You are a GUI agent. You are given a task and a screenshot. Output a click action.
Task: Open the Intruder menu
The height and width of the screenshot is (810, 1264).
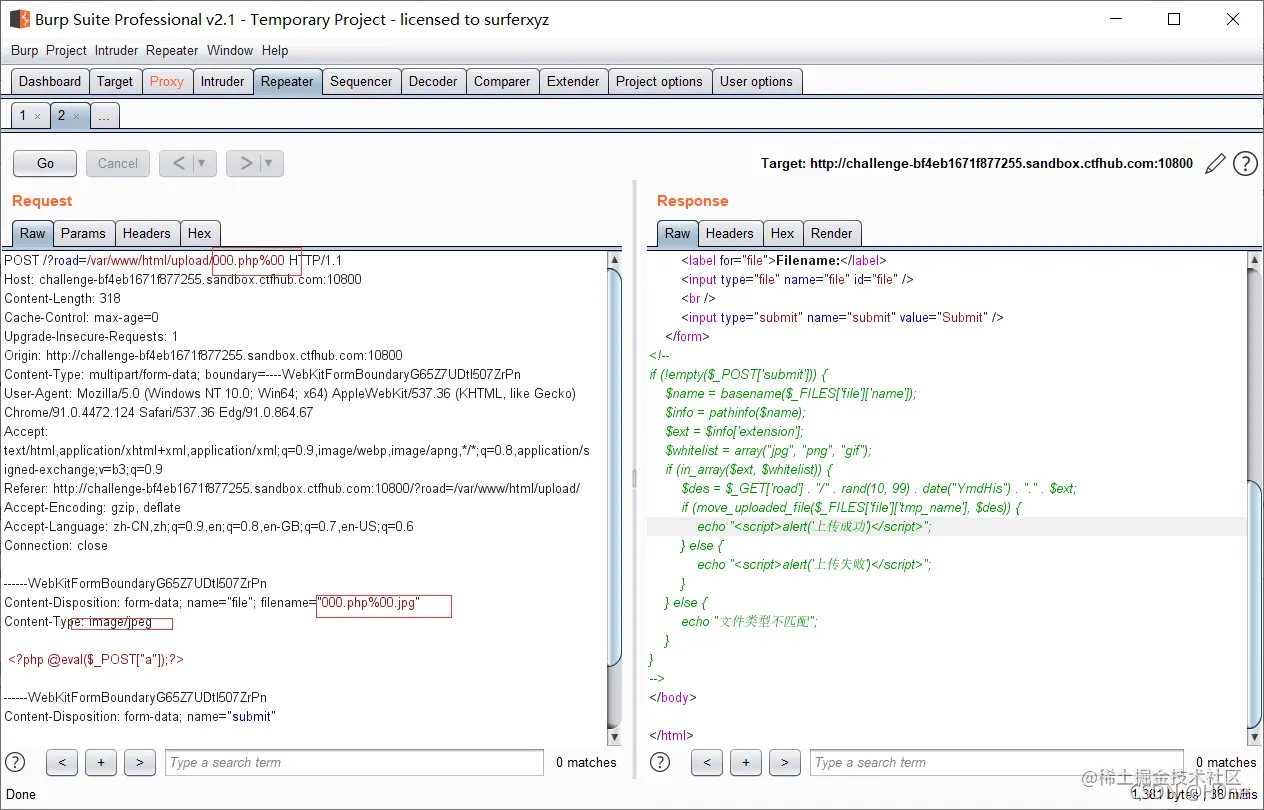pyautogui.click(x=116, y=50)
